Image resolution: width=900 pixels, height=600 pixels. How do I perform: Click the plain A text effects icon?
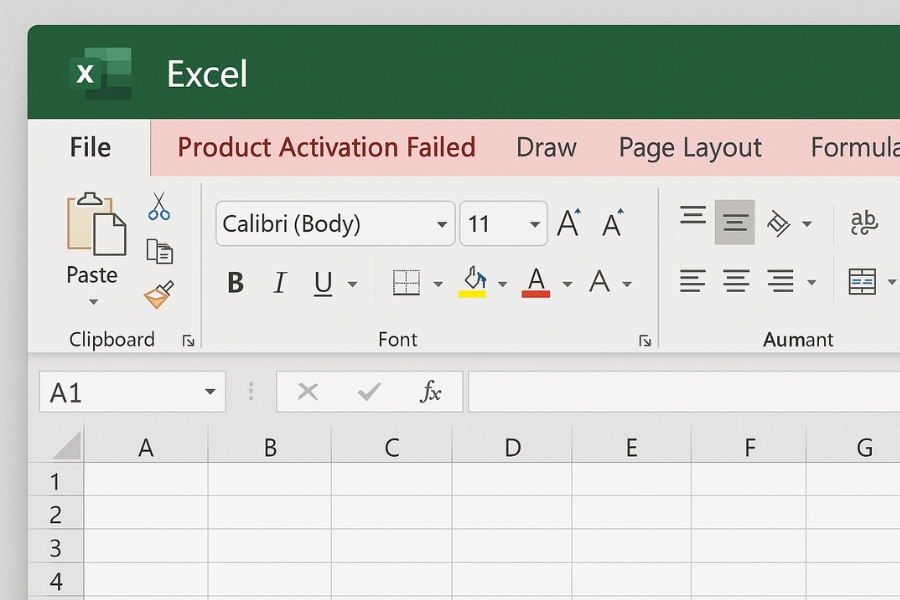click(x=599, y=281)
